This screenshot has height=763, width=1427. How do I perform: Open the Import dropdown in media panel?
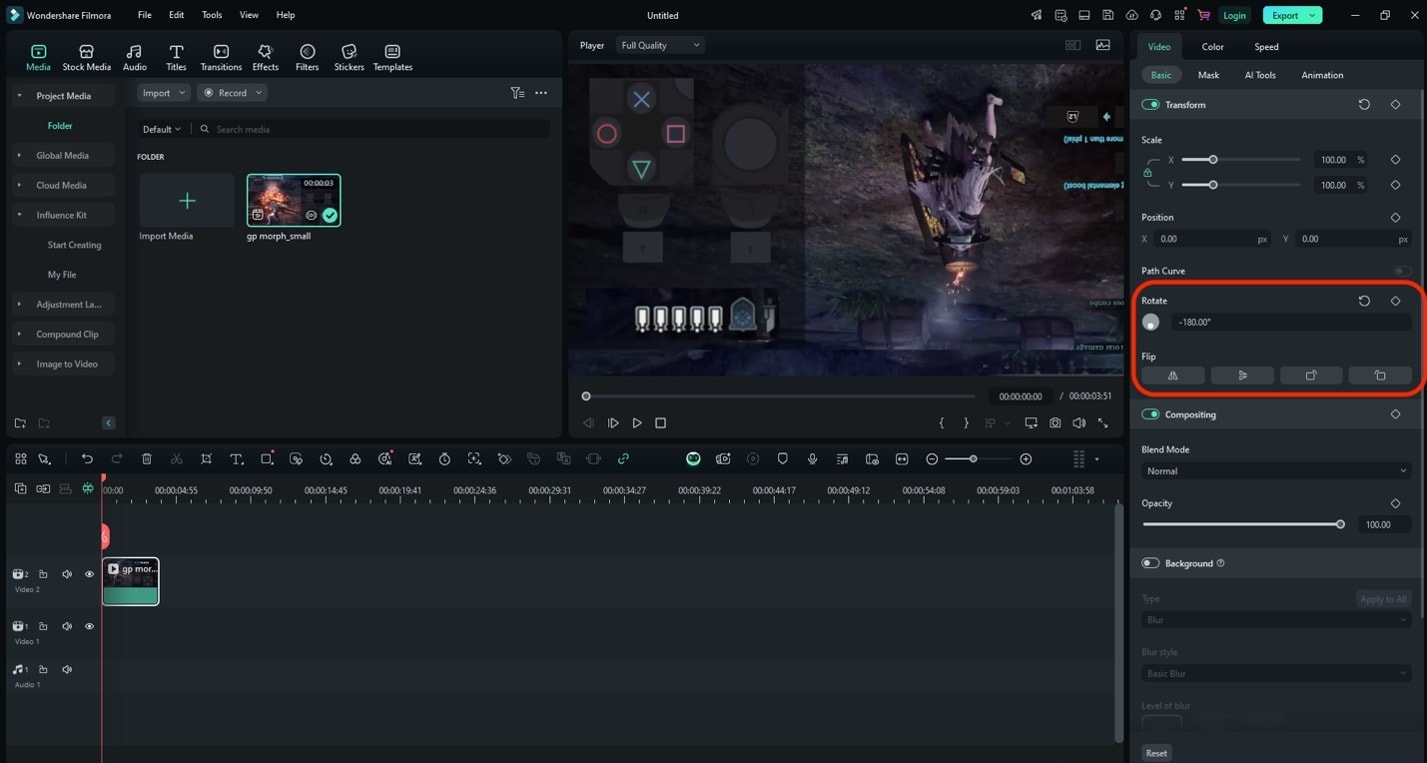coord(162,92)
